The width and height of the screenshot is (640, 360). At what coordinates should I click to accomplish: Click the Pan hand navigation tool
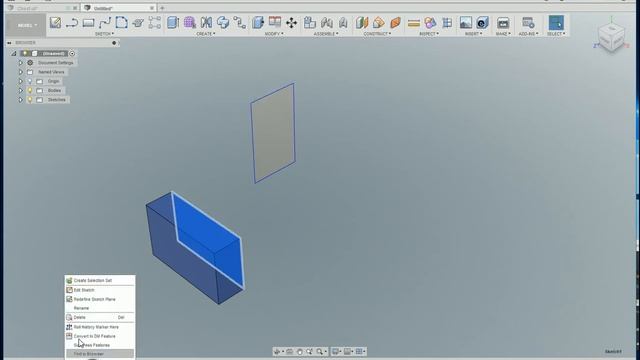300,351
